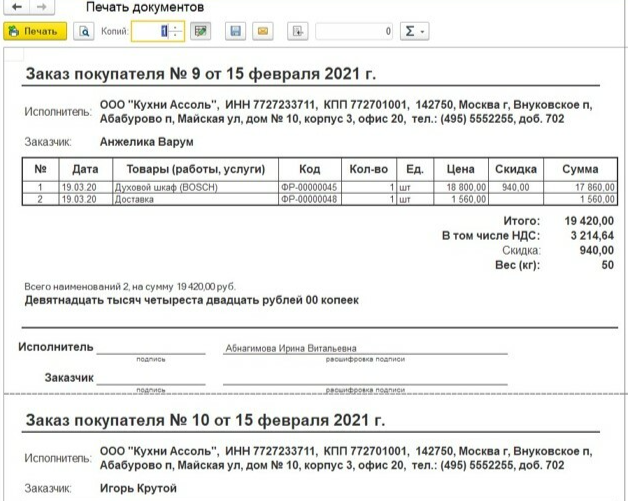The image size is (628, 501).
Task: Click the page export arrow icon
Action: click(x=298, y=31)
